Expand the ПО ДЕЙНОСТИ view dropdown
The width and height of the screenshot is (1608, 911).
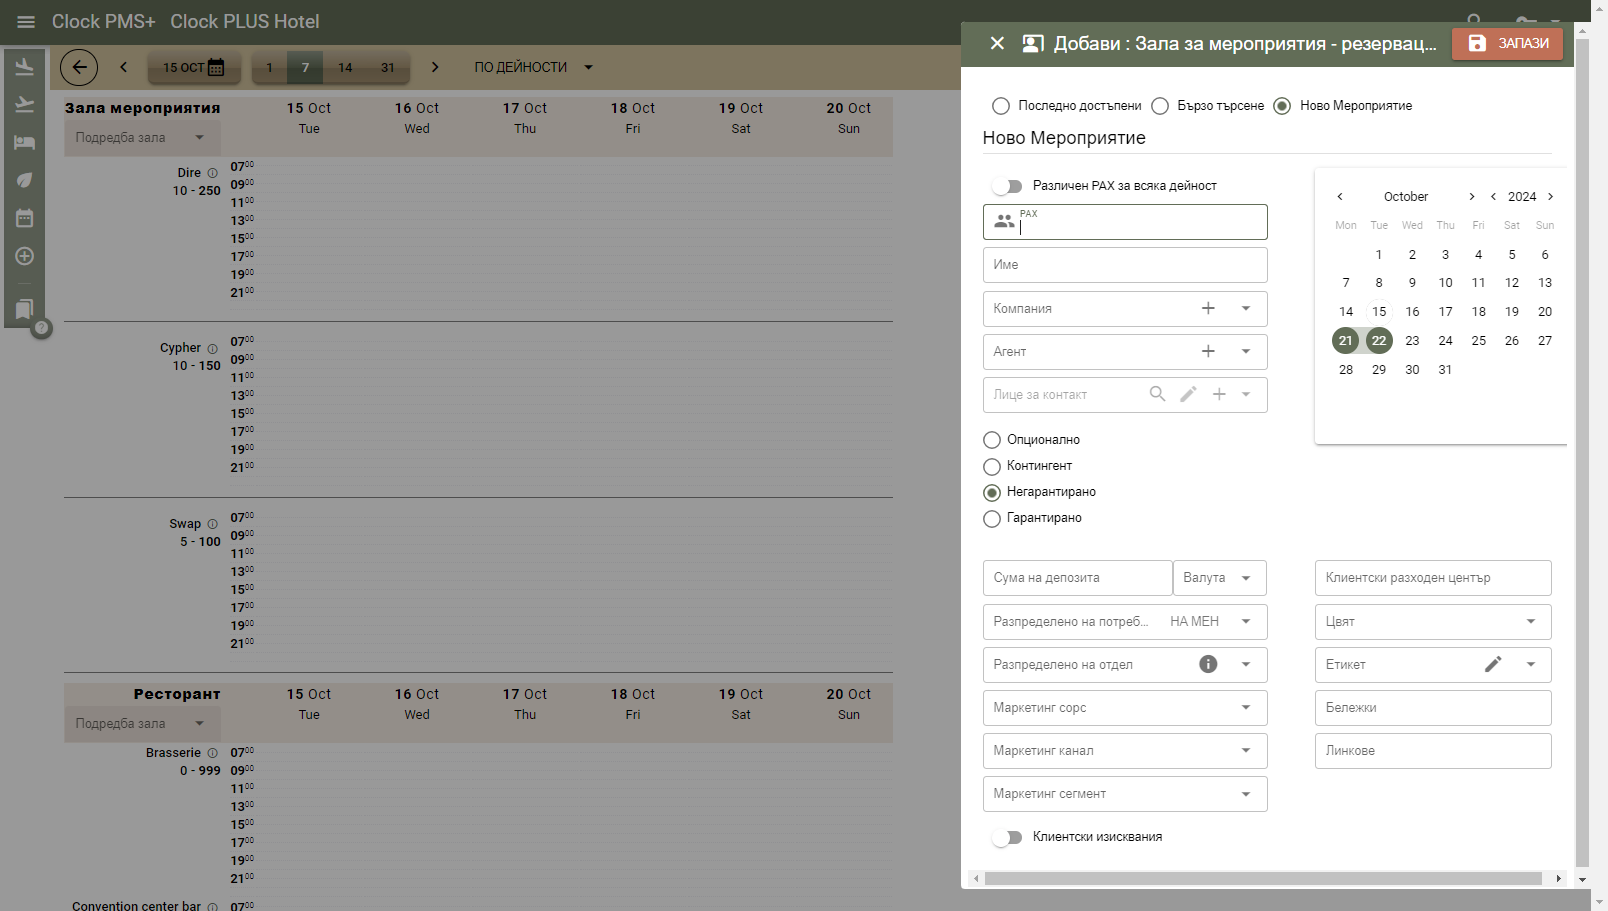click(x=534, y=67)
